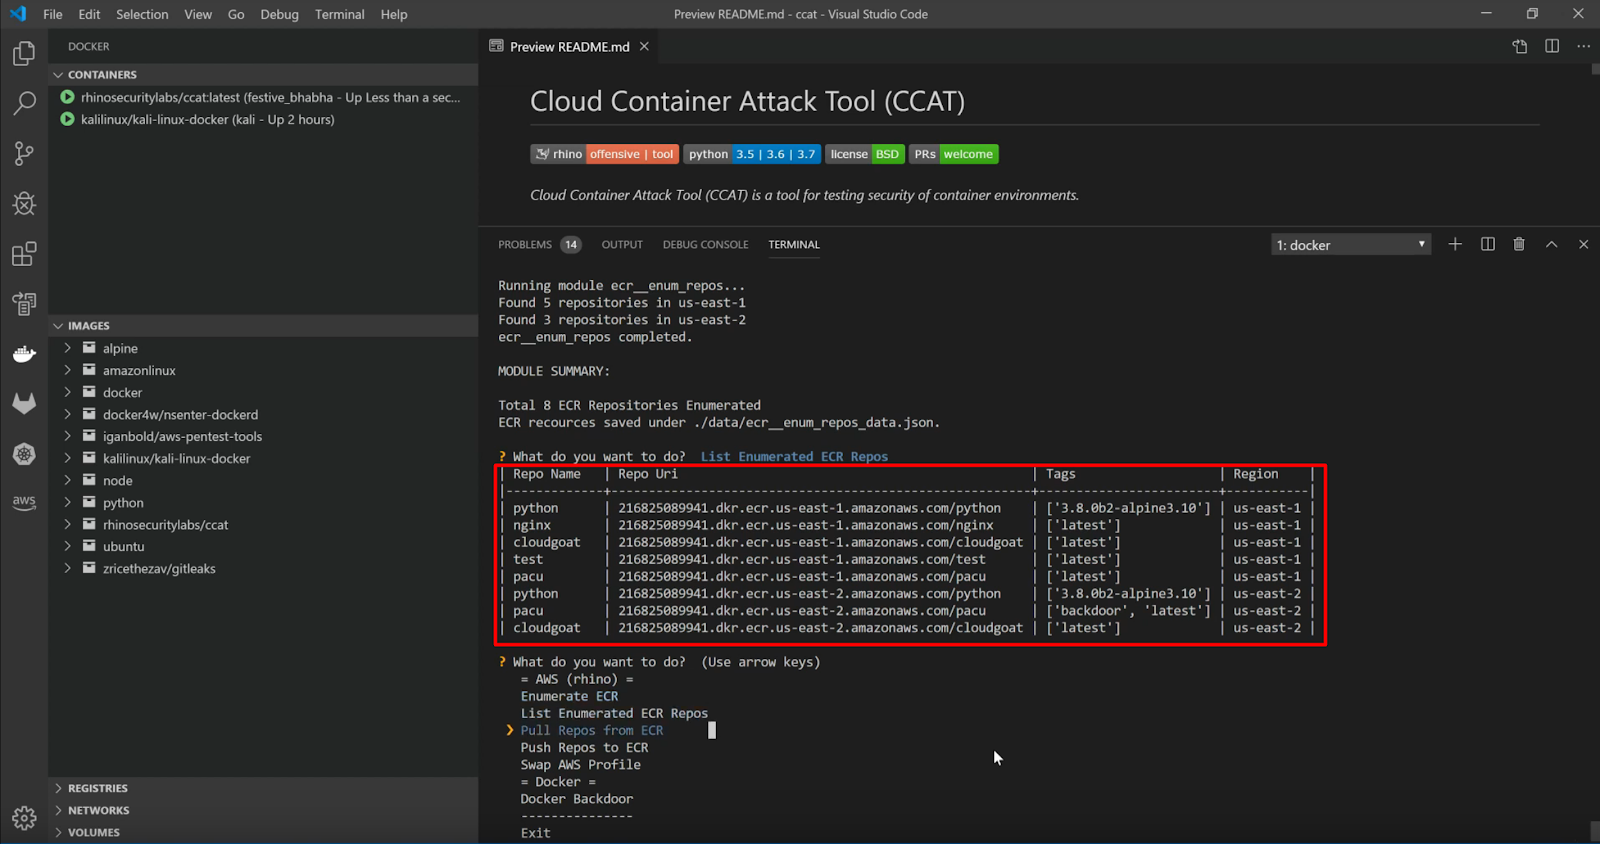
Task: Open the AWS toolkit icon
Action: click(24, 502)
